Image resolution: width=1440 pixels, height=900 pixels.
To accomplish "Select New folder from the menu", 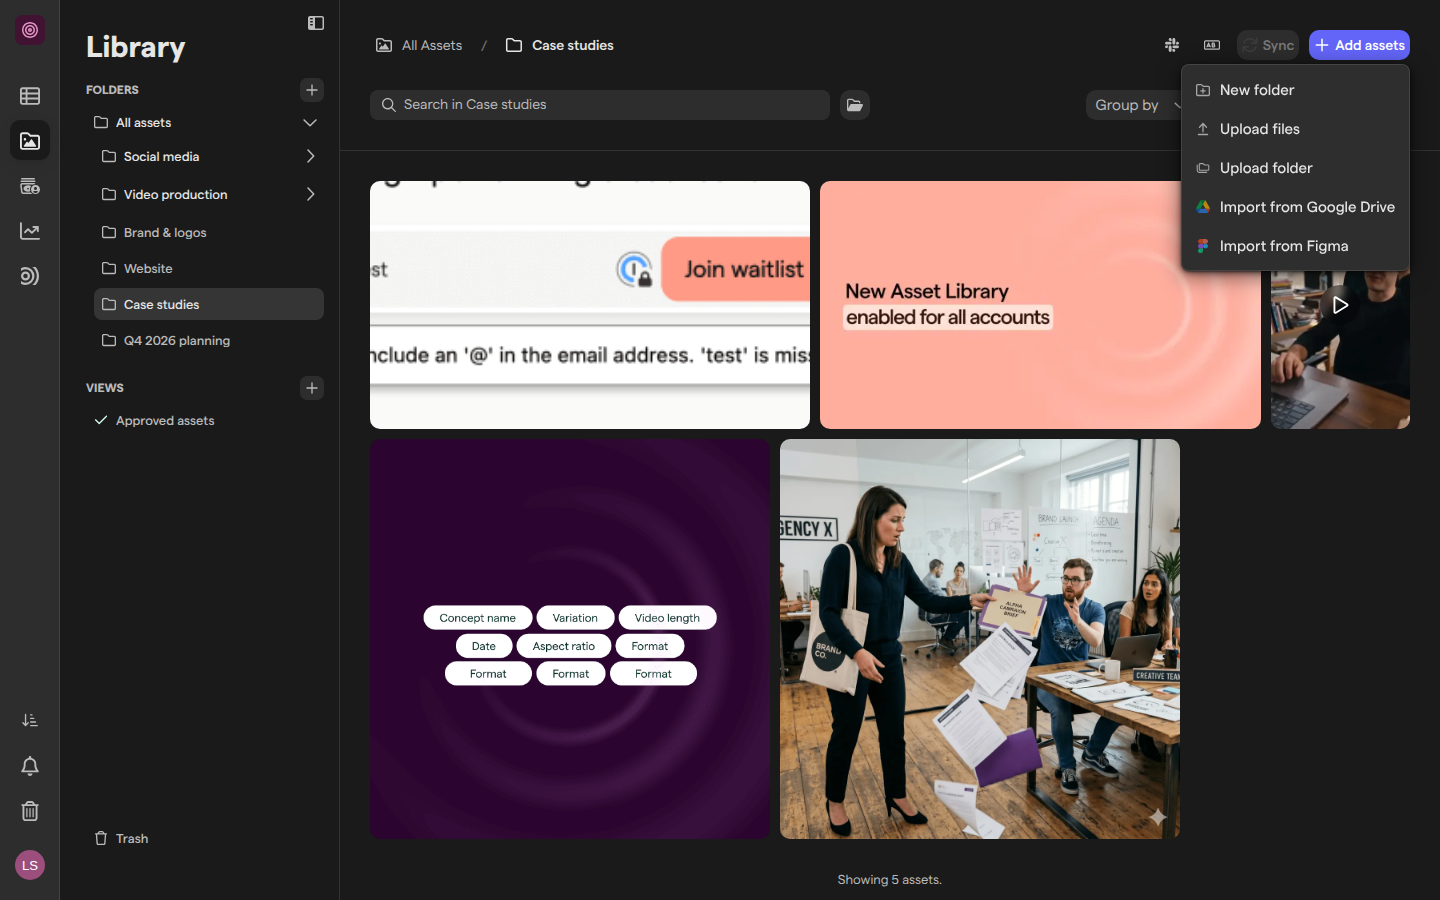I will click(x=1295, y=90).
